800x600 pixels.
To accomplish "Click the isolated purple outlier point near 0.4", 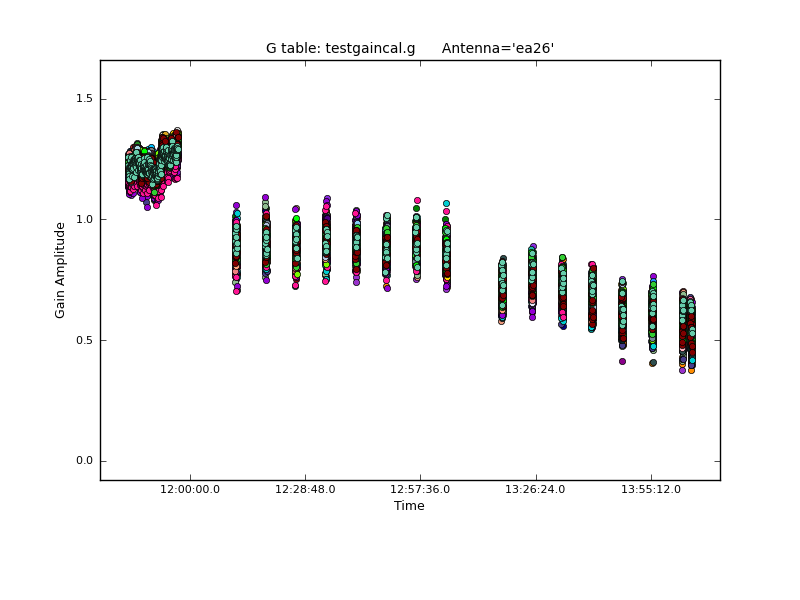I will 622,361.
